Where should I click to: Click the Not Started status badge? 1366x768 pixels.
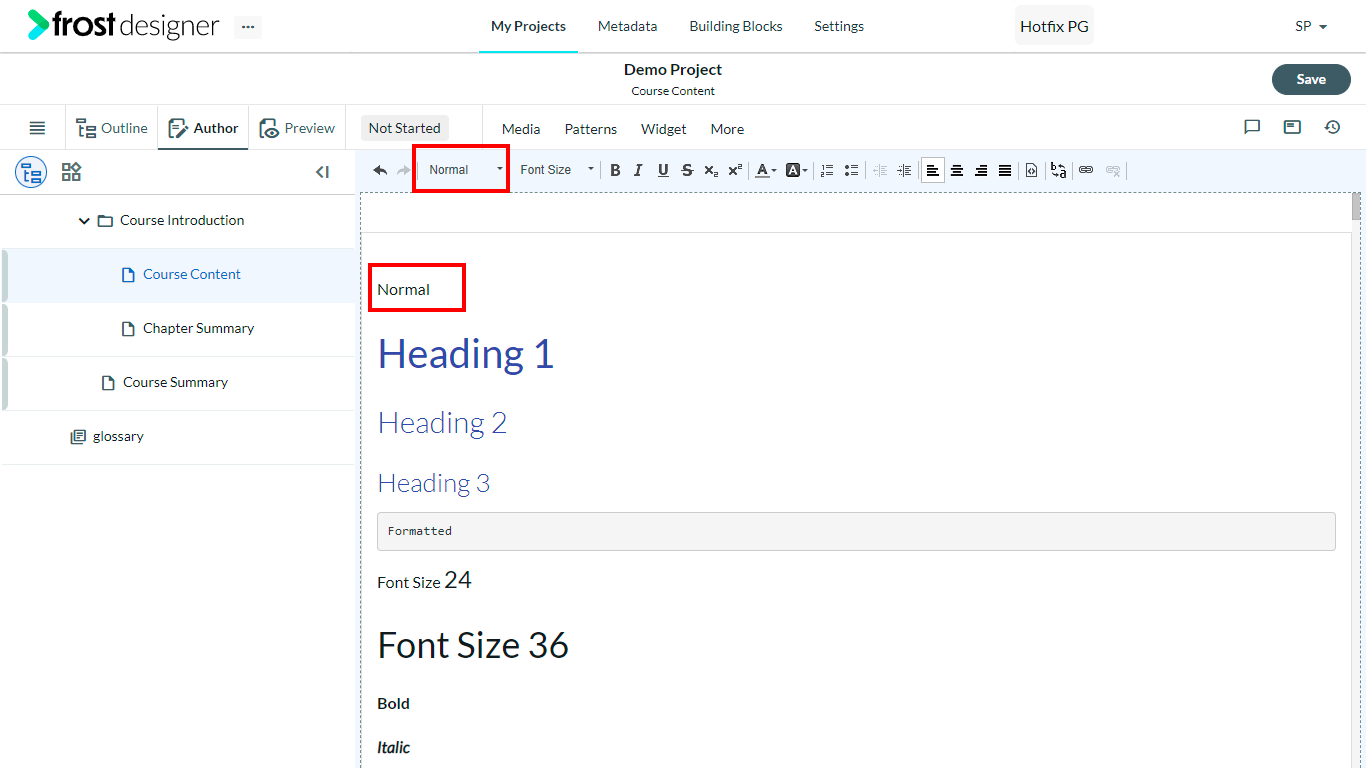[404, 128]
